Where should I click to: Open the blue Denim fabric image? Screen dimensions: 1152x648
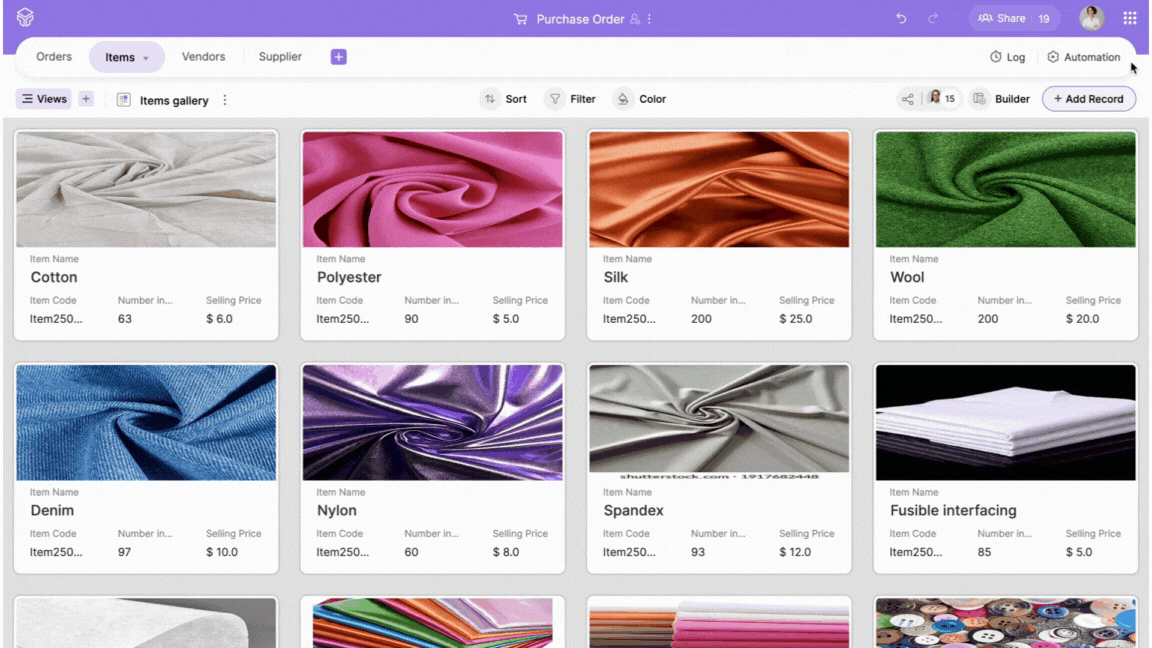146,422
